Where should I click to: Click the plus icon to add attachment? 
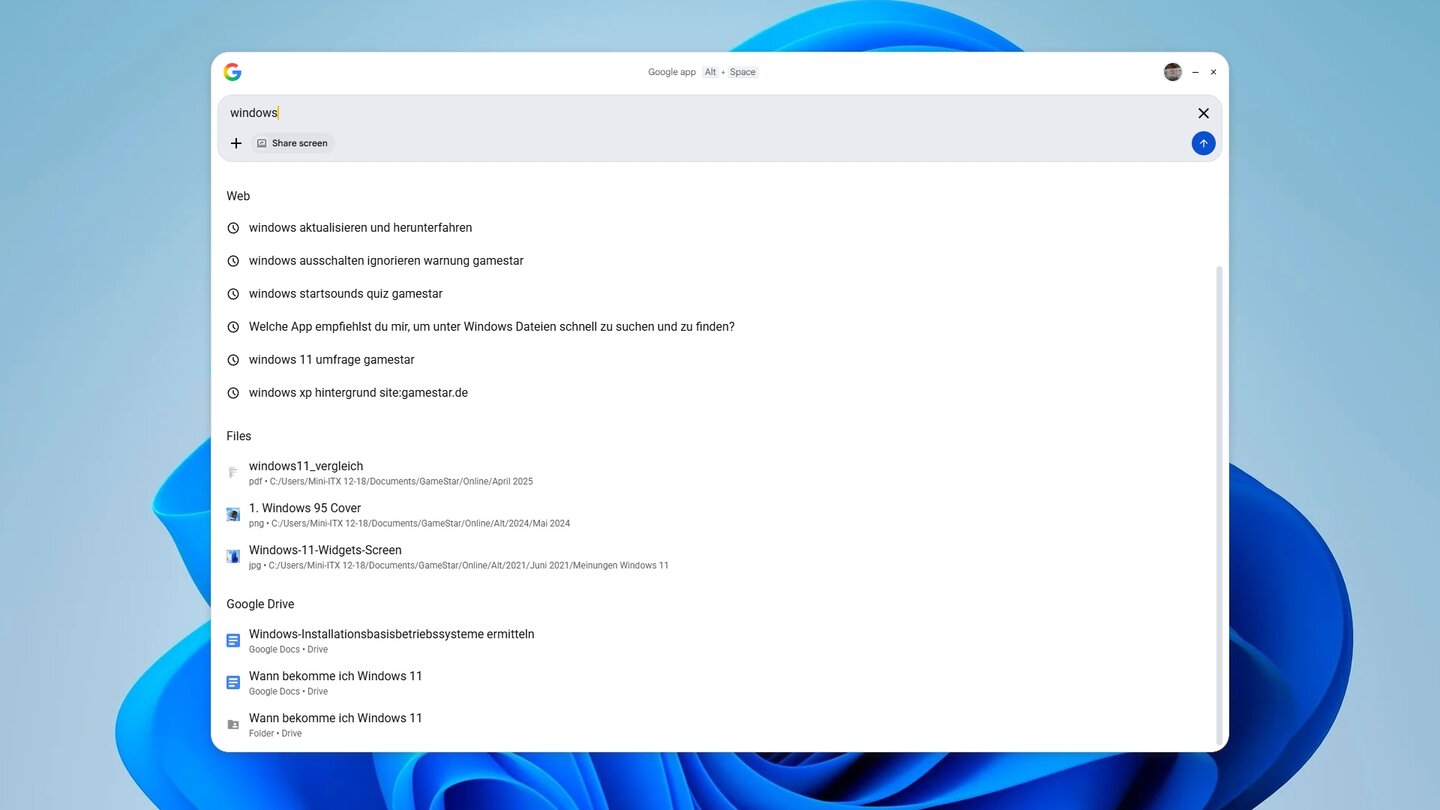click(236, 143)
